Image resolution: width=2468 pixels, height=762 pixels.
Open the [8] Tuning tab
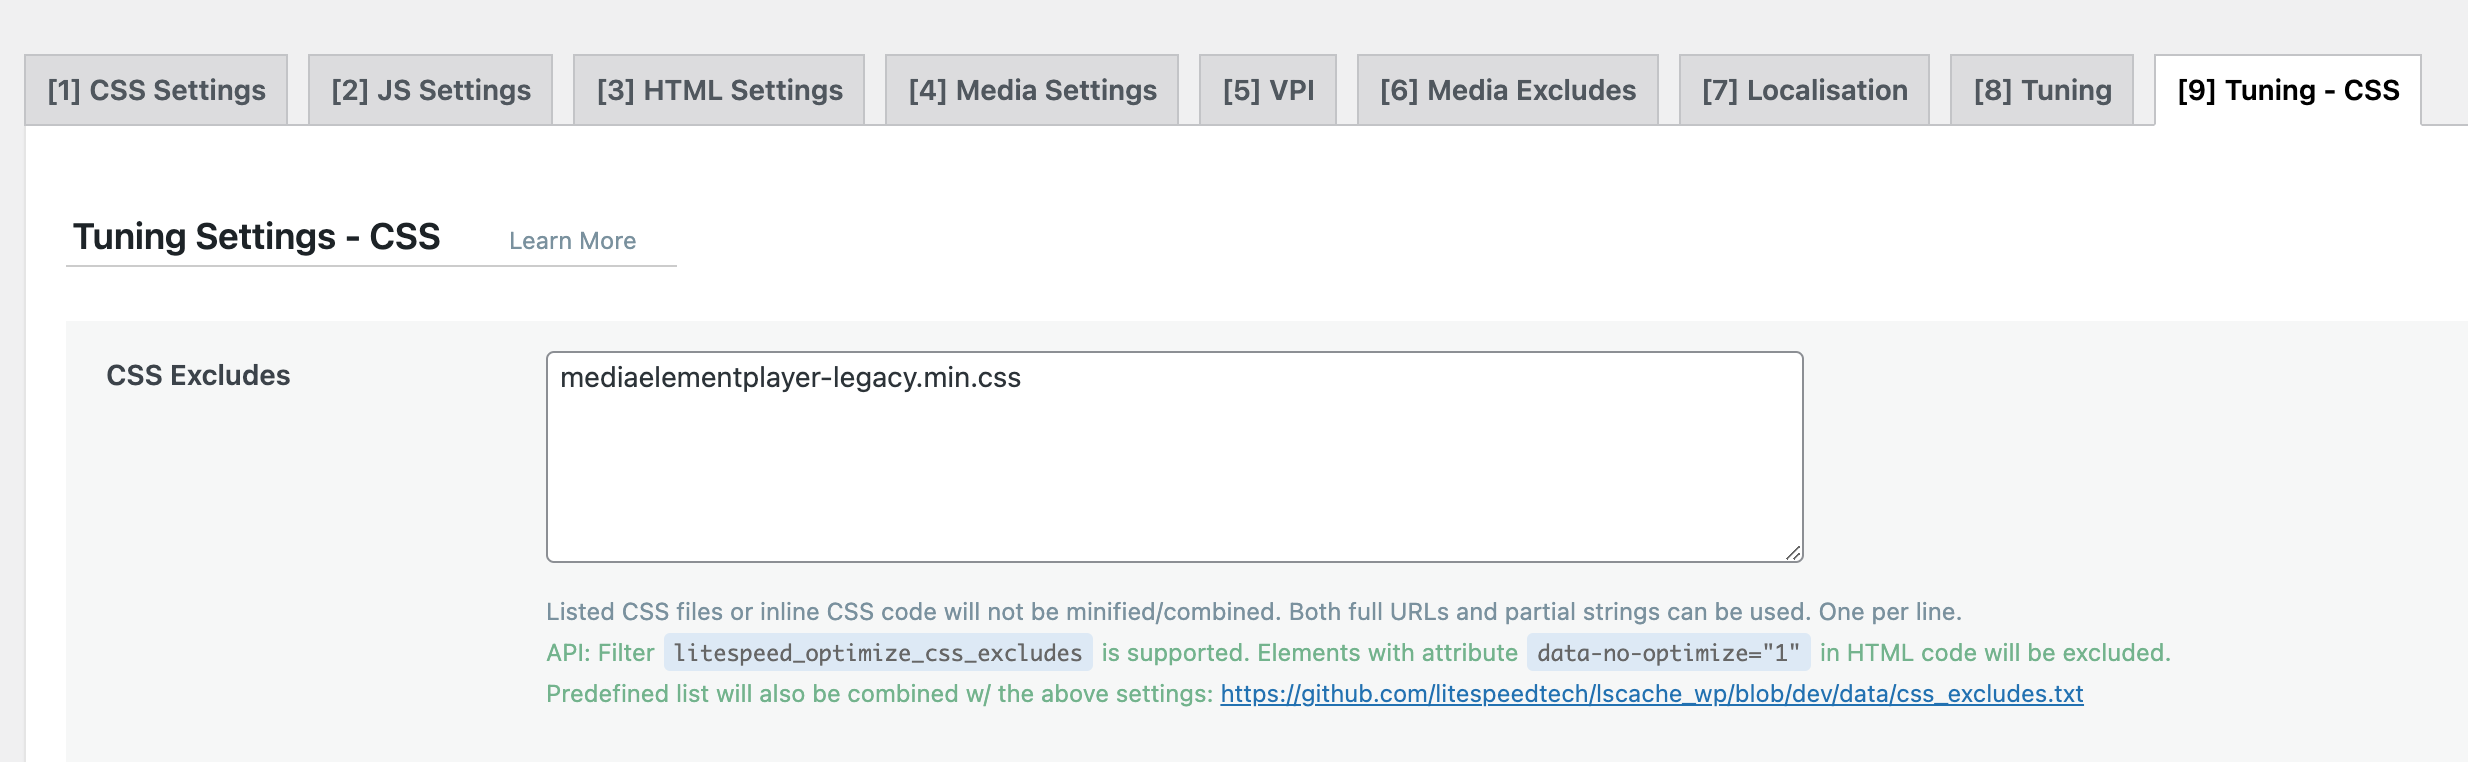point(2042,90)
